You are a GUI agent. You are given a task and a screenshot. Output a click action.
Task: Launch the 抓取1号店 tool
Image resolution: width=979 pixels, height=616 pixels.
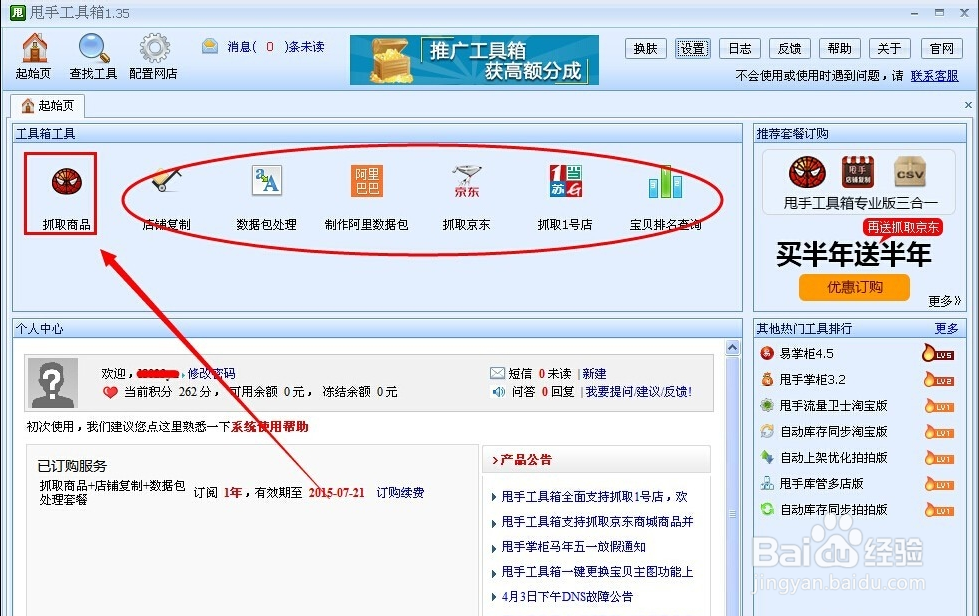point(565,197)
